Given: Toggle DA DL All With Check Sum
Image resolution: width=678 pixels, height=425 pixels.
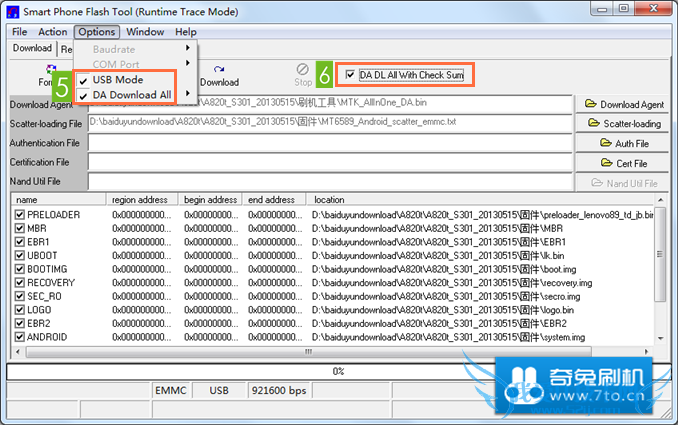Looking at the screenshot, I should 349,75.
